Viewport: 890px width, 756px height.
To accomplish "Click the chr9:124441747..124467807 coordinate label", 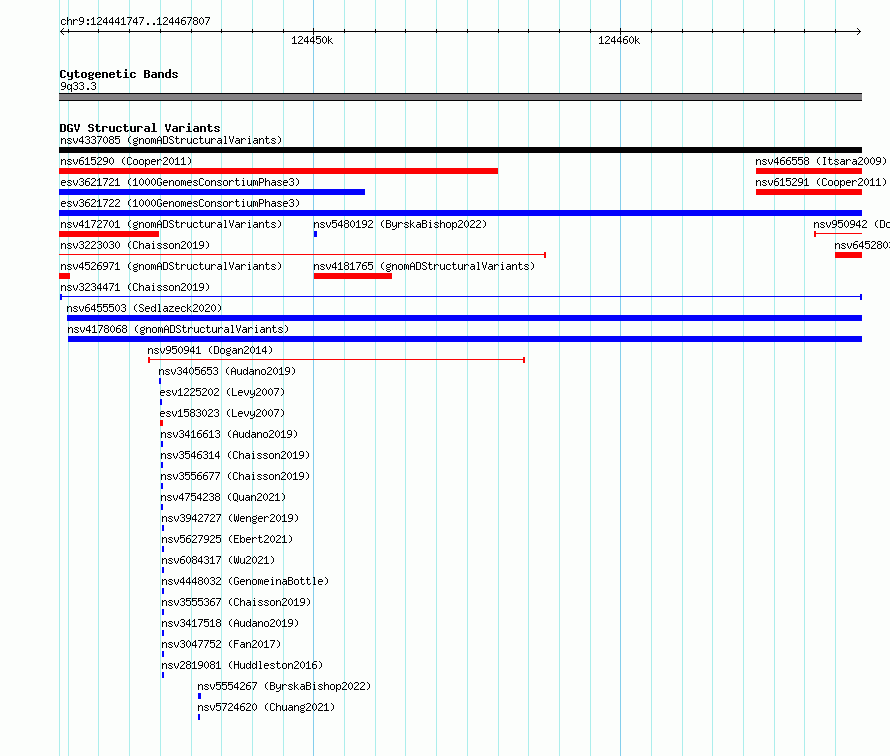I will tap(135, 21).
